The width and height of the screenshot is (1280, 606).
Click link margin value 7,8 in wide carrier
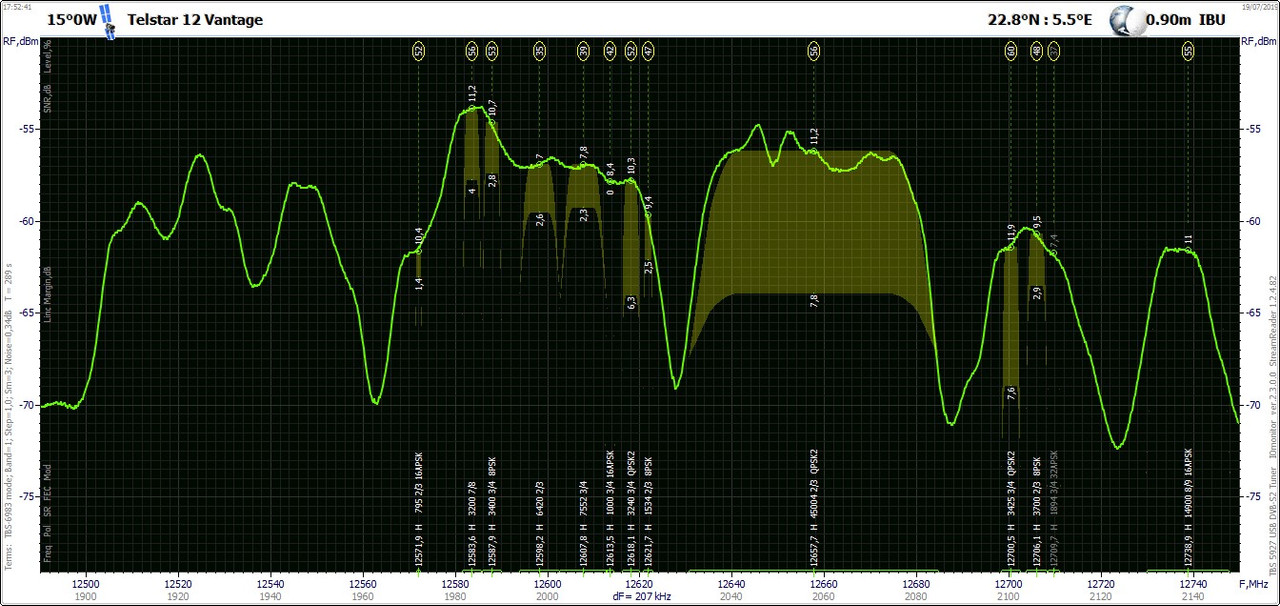[814, 299]
